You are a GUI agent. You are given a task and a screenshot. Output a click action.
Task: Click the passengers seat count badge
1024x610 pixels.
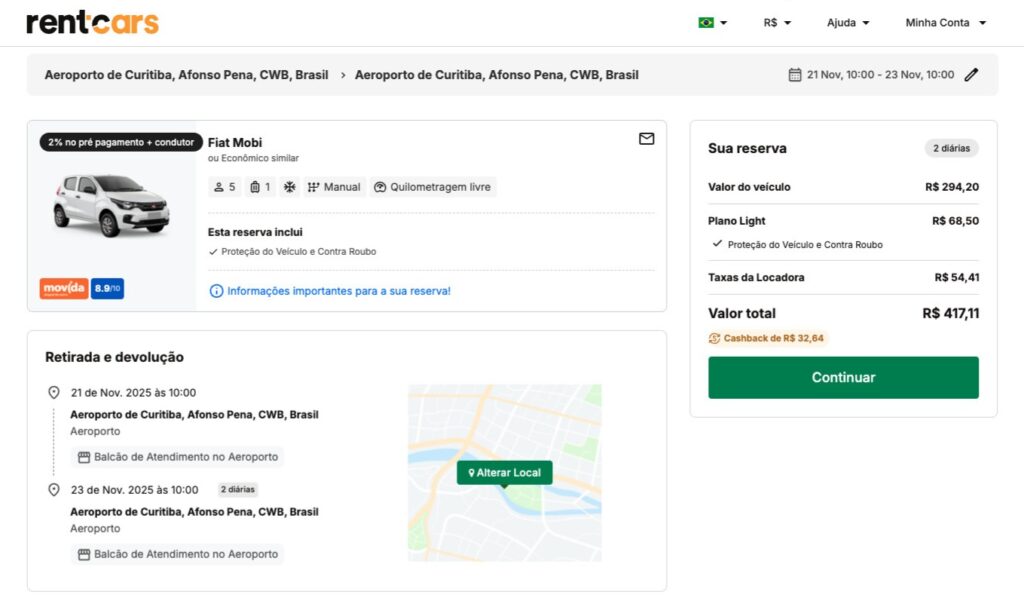225,187
